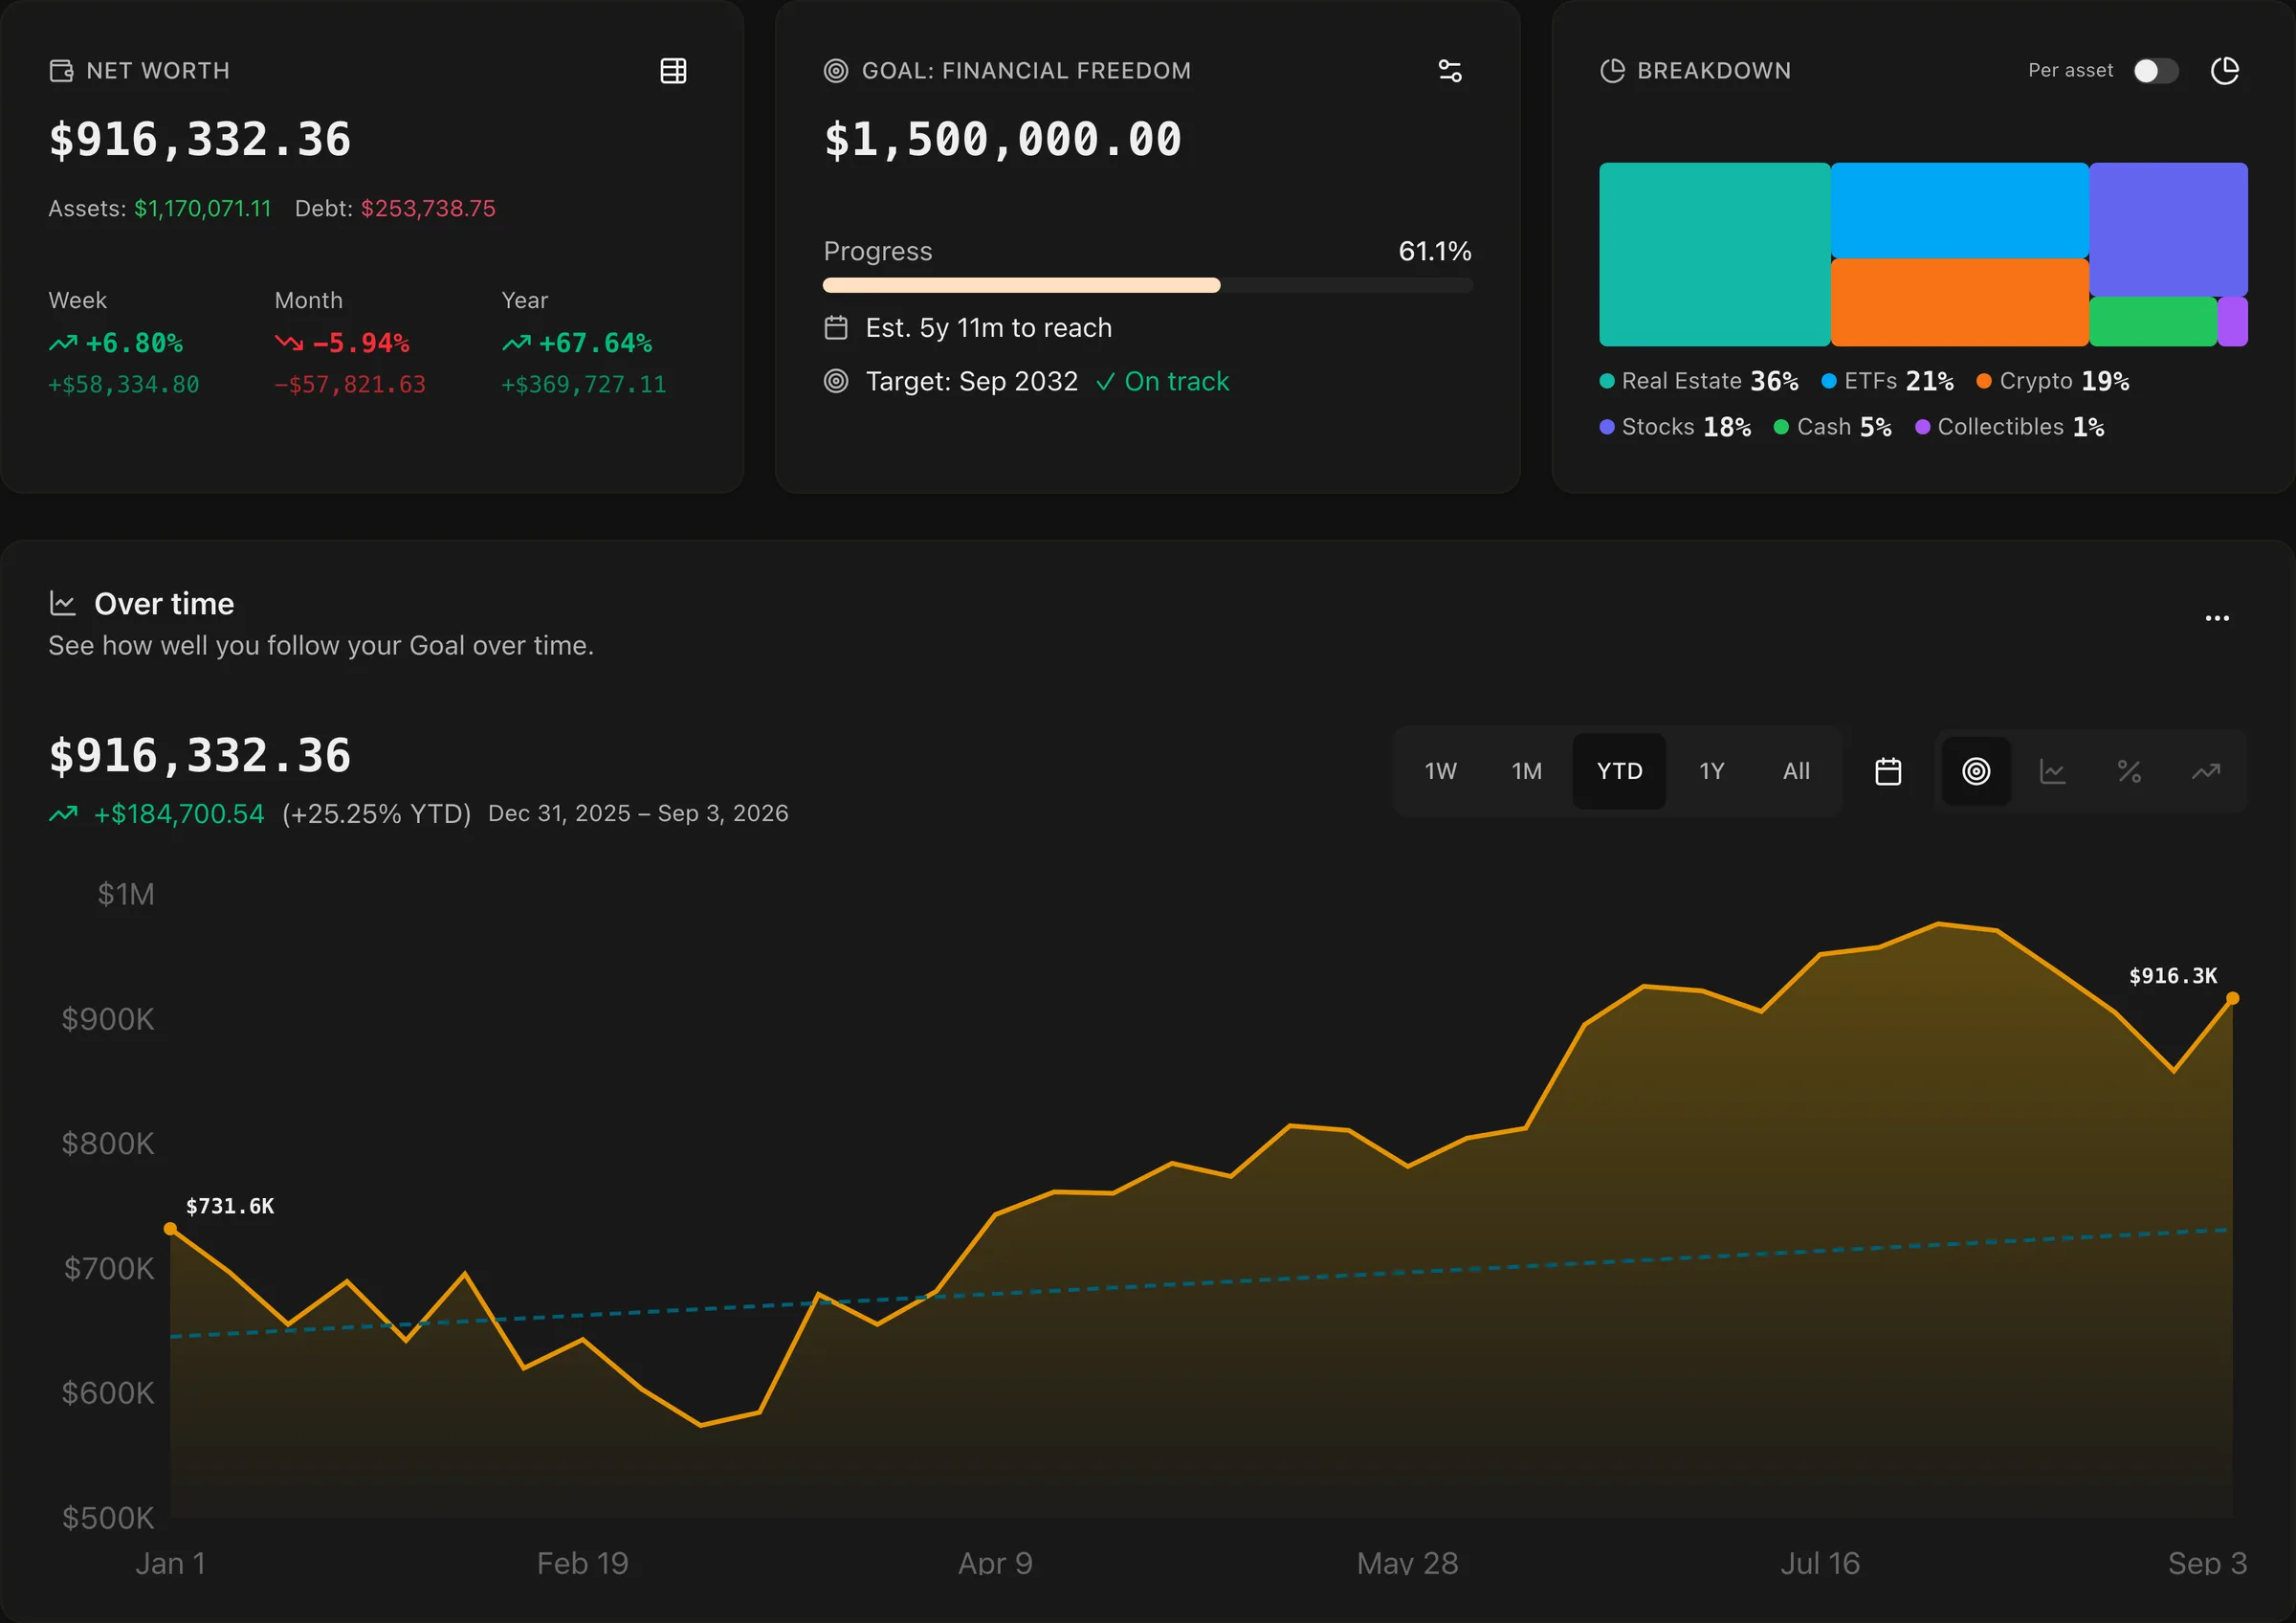Switch to line chart value mode

[x=2053, y=771]
